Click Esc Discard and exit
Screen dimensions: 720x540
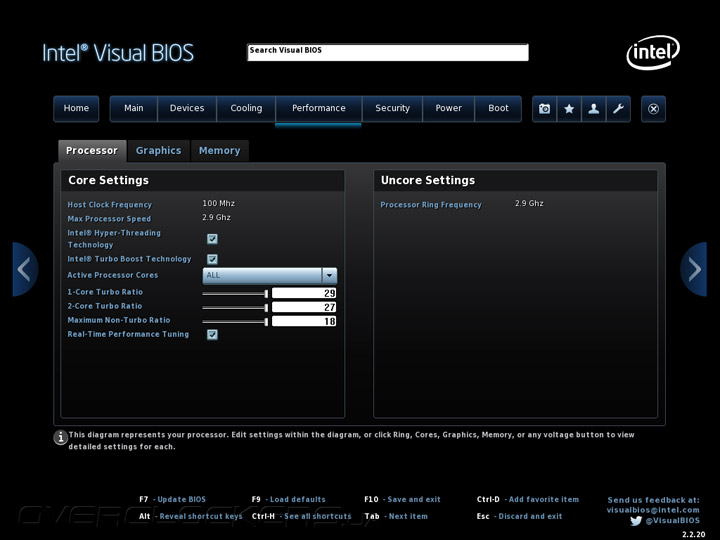tap(519, 516)
